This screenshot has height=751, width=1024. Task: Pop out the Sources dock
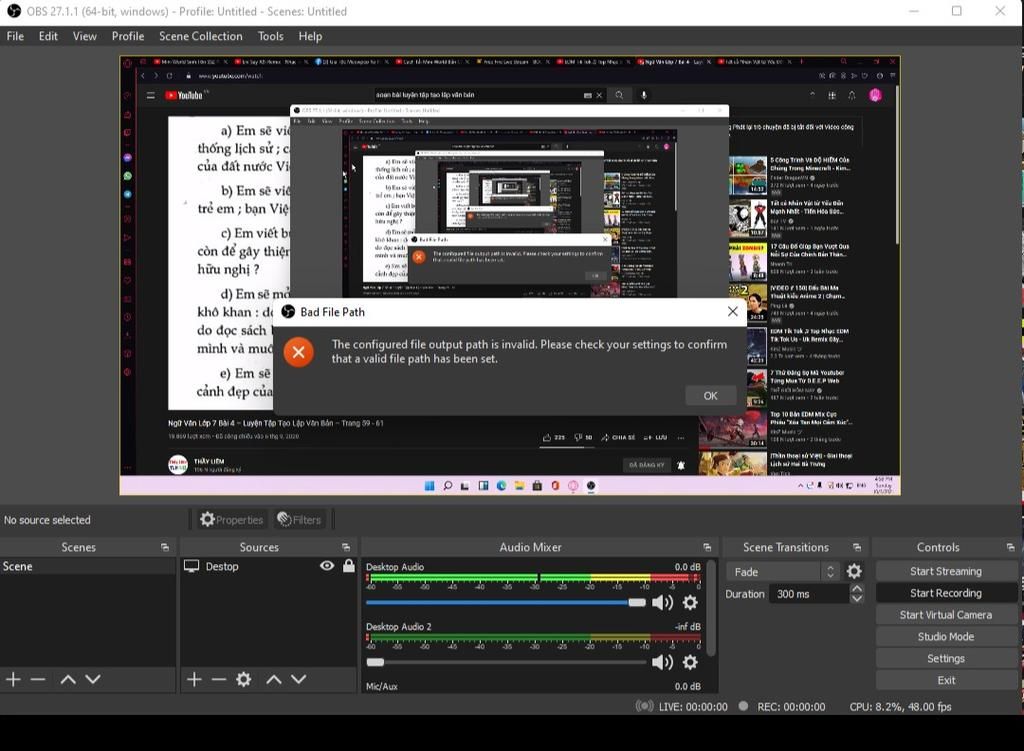coord(345,547)
